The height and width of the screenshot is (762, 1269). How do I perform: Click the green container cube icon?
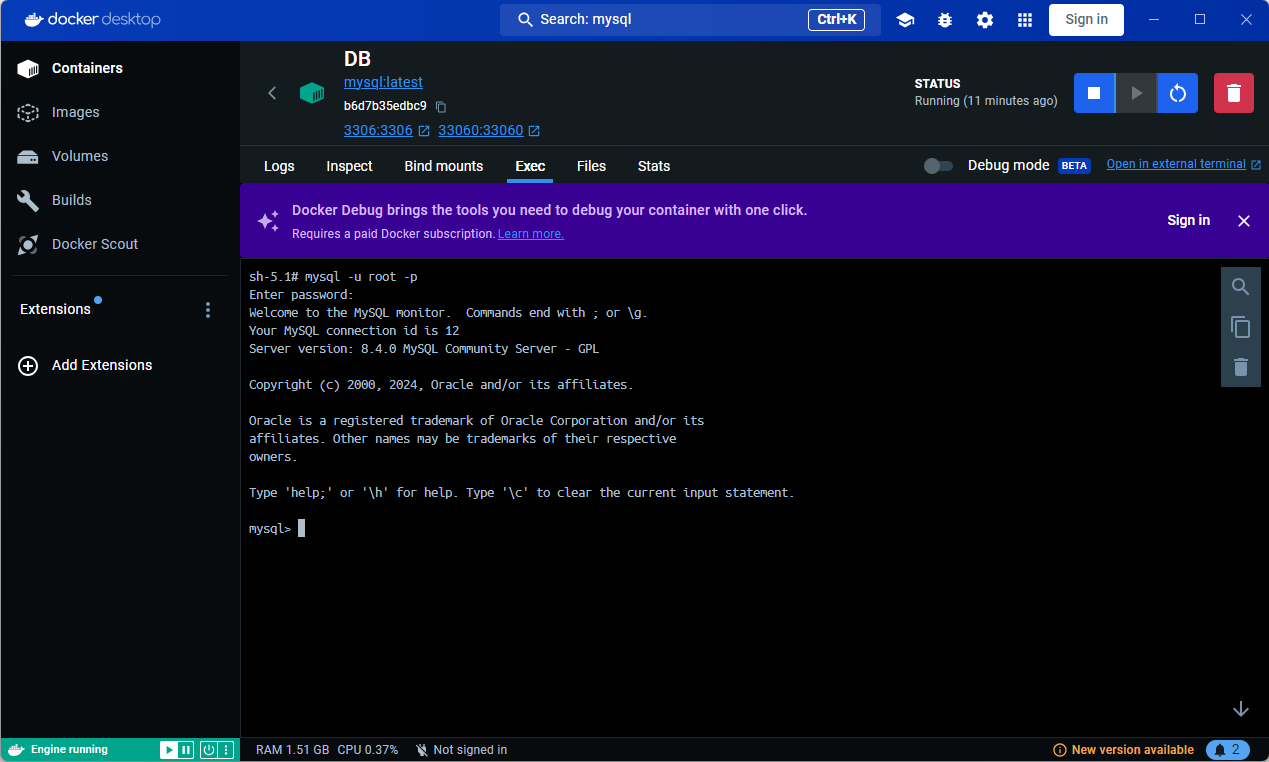(312, 93)
